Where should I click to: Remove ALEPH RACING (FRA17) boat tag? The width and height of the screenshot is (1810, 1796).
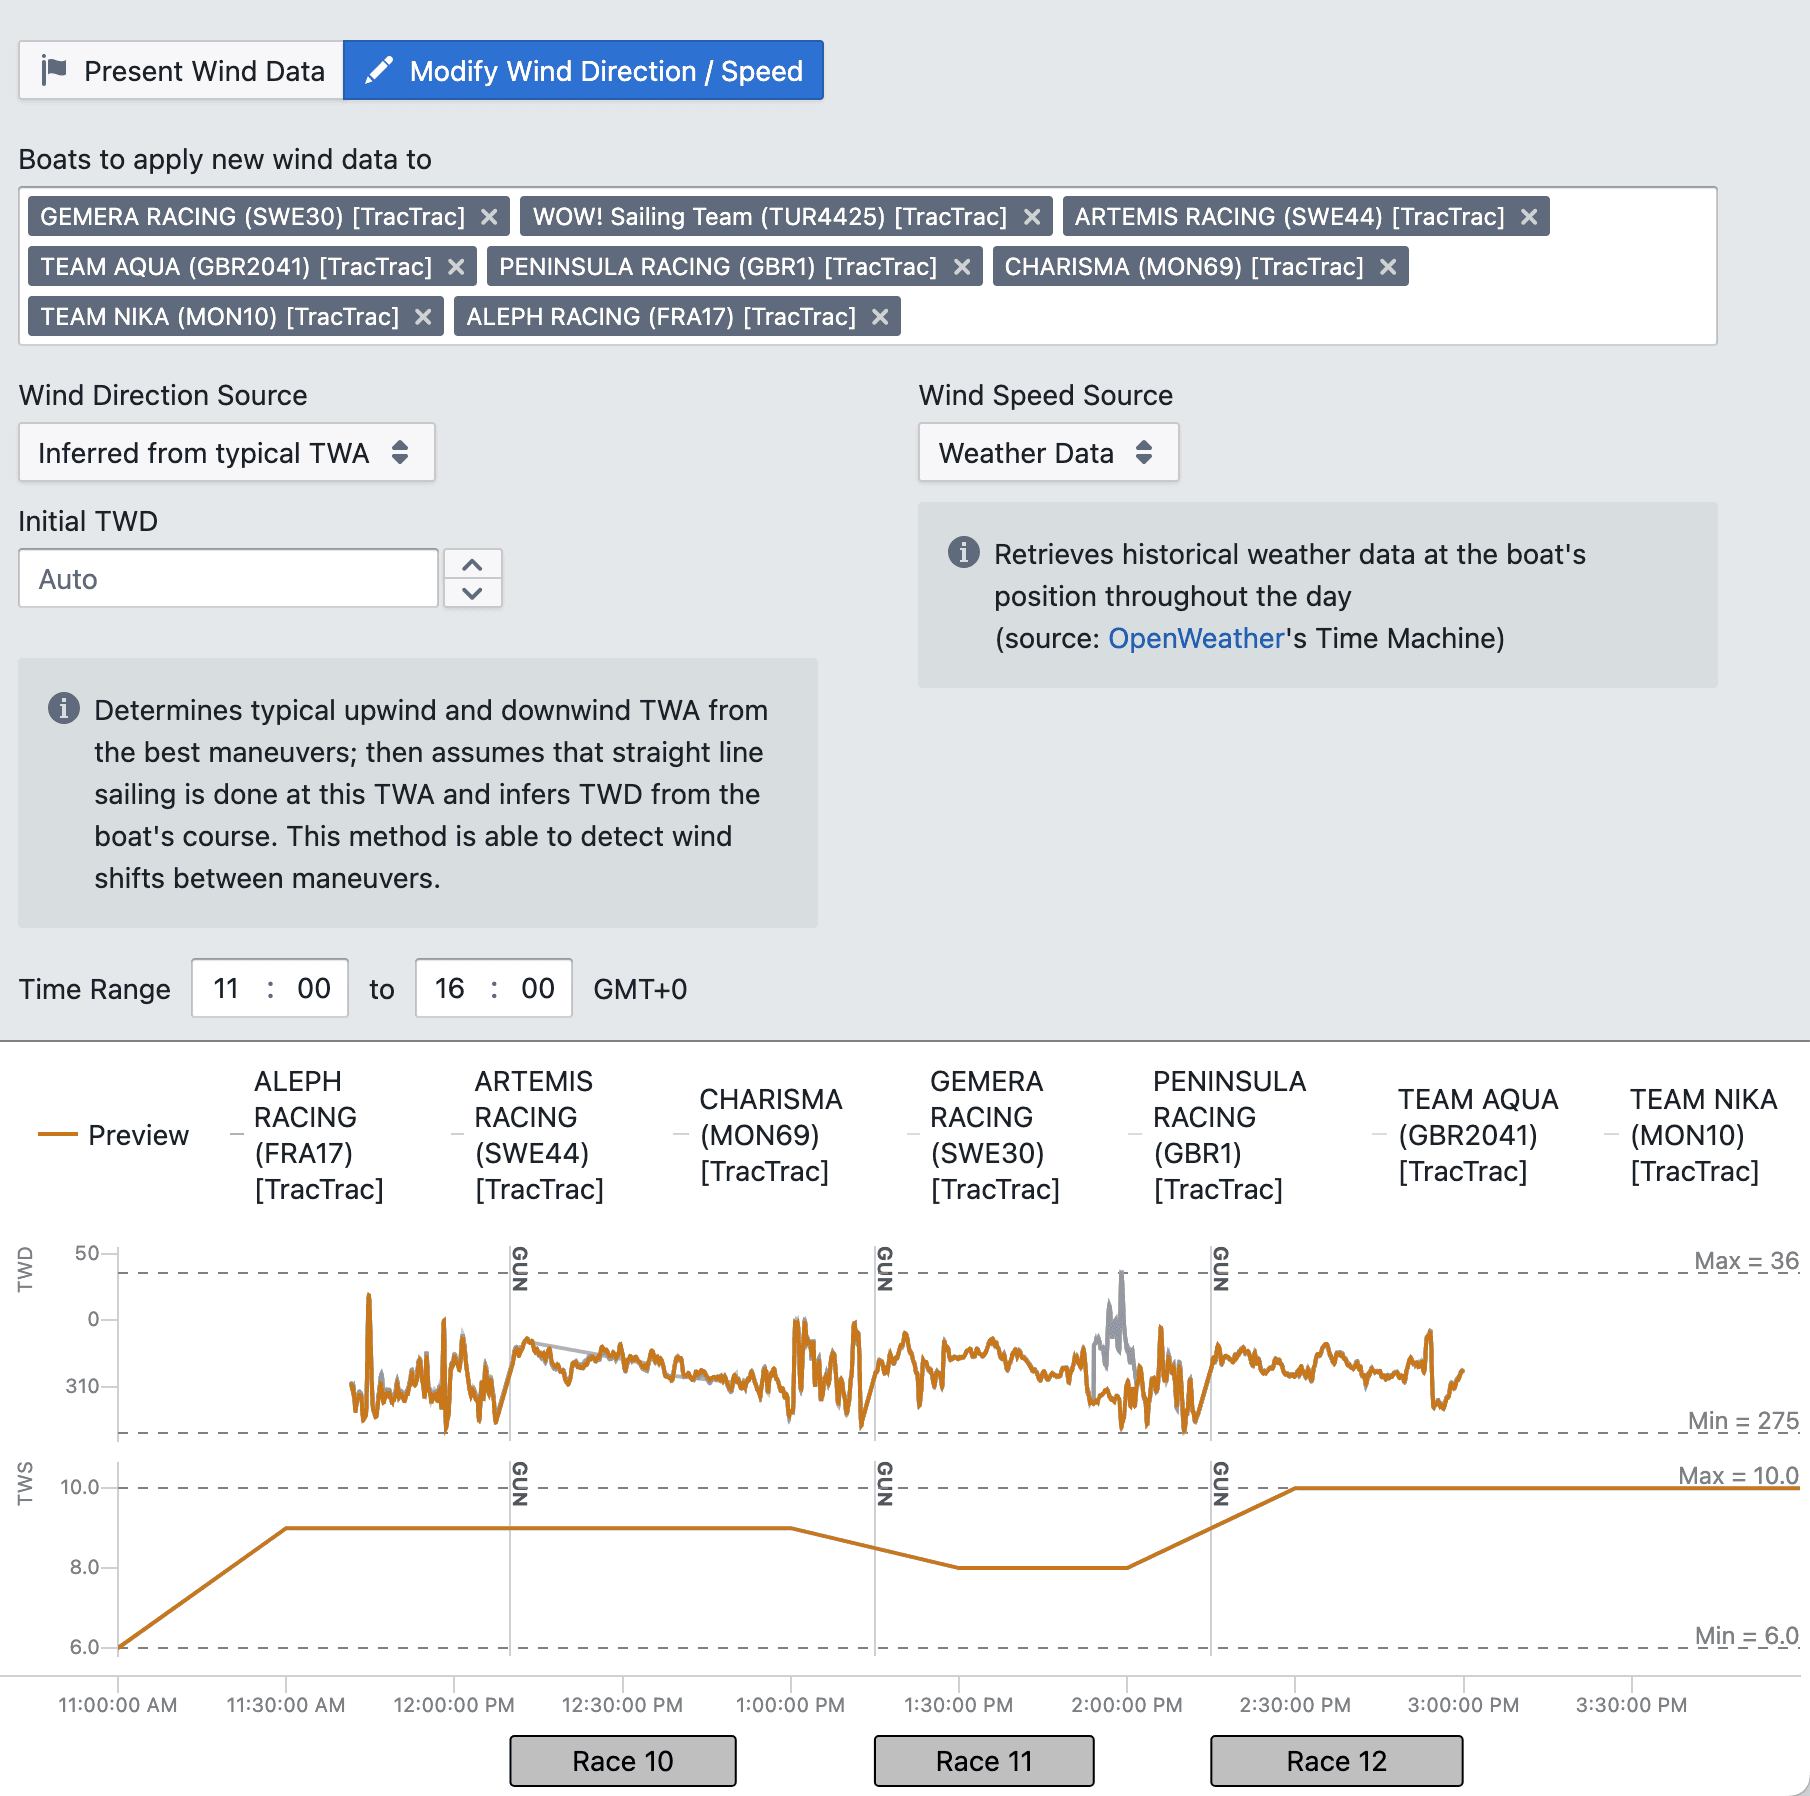click(879, 316)
